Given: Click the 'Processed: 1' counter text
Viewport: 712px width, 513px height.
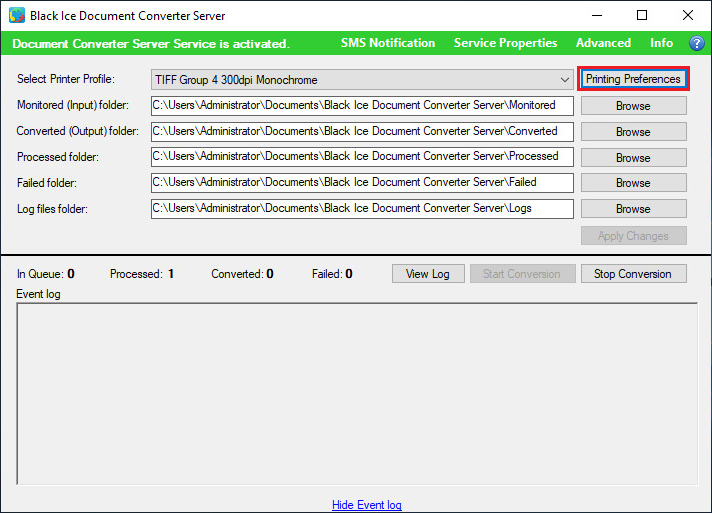Looking at the screenshot, I should pyautogui.click(x=142, y=274).
